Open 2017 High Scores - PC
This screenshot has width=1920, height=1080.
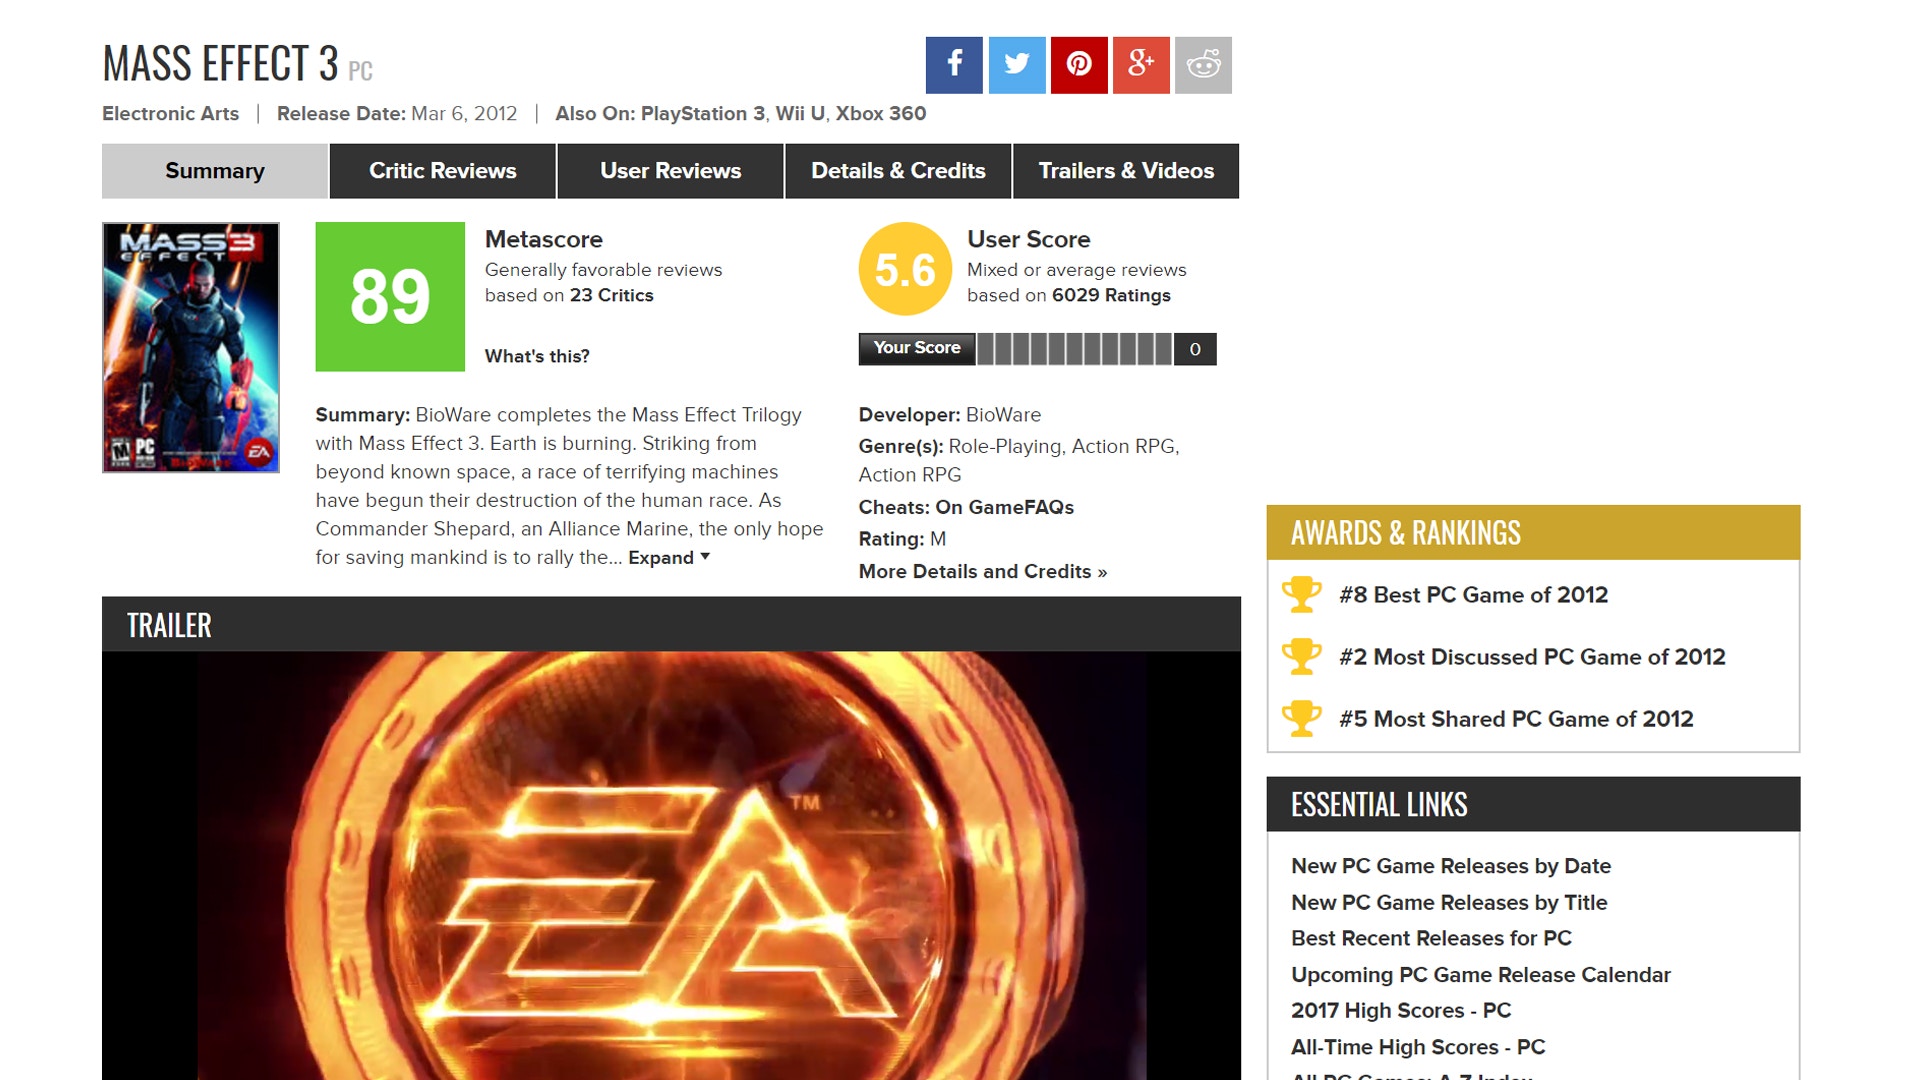tap(1400, 1010)
